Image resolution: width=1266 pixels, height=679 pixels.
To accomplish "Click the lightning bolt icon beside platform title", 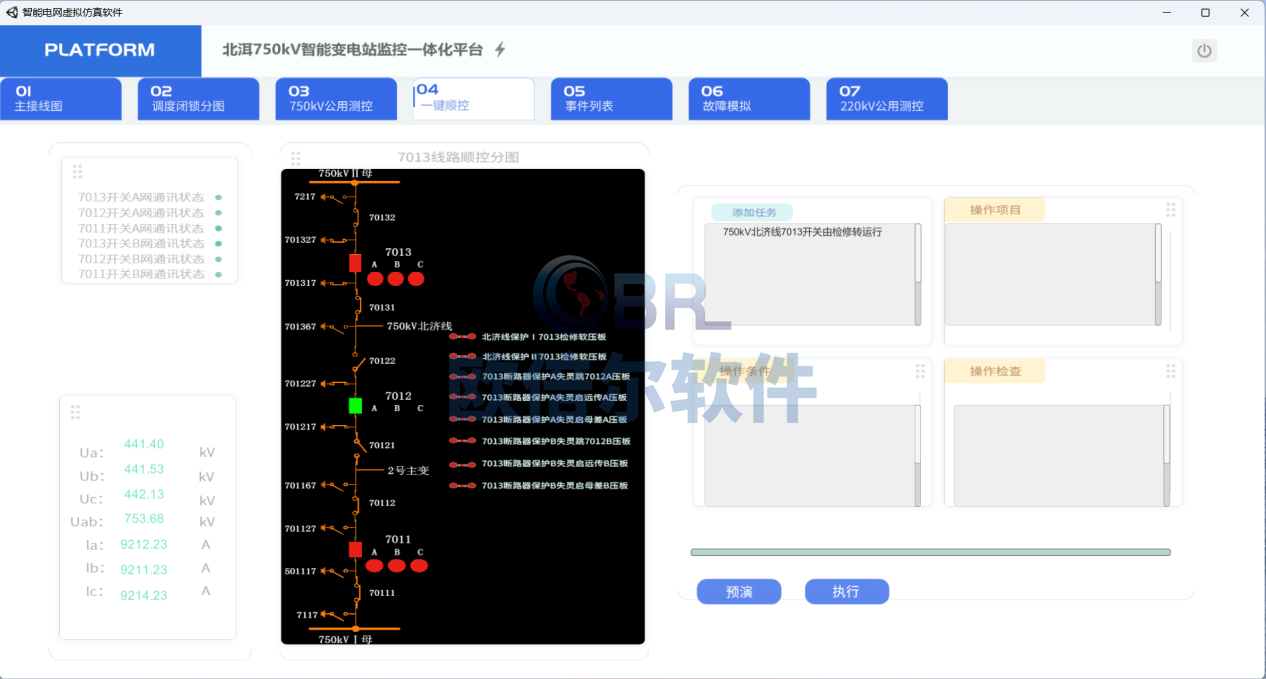I will coord(501,49).
